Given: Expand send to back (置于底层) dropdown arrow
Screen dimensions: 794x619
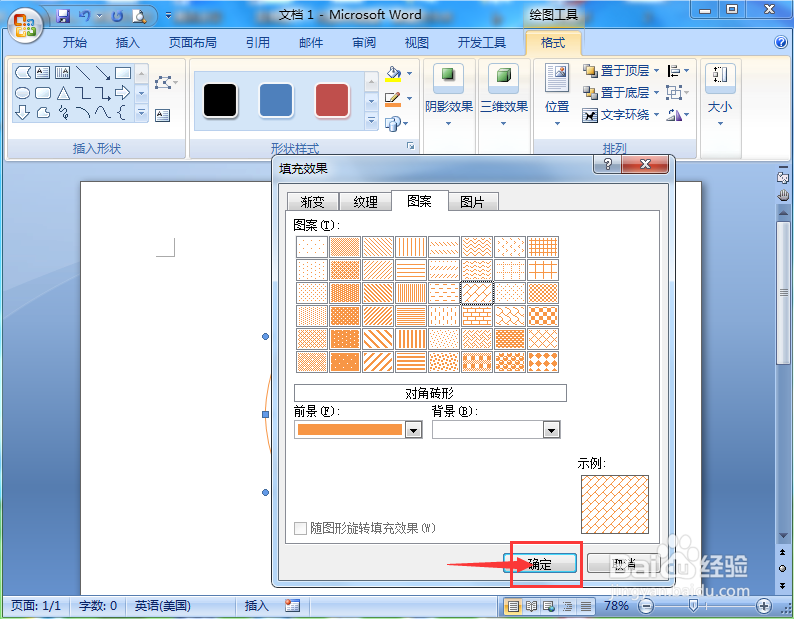Looking at the screenshot, I should tap(656, 93).
